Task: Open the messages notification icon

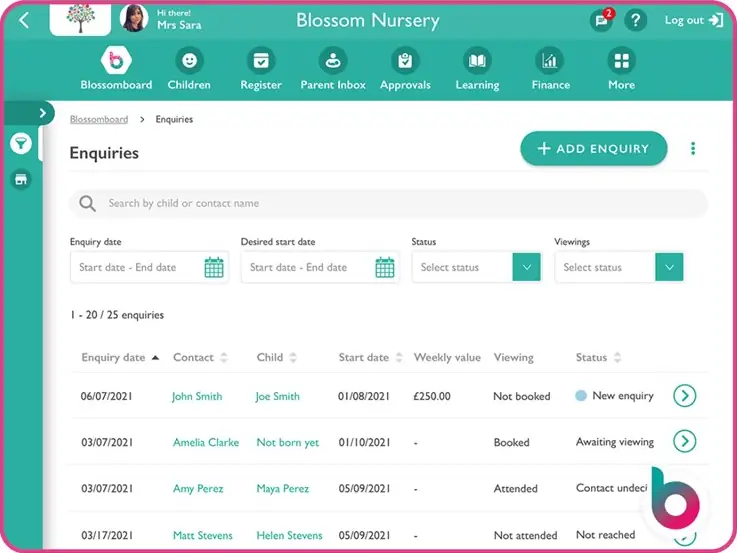Action: click(601, 20)
